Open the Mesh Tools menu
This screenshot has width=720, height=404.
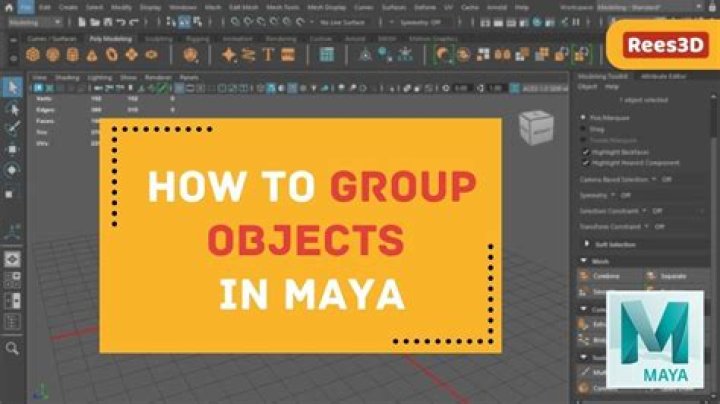pyautogui.click(x=282, y=7)
